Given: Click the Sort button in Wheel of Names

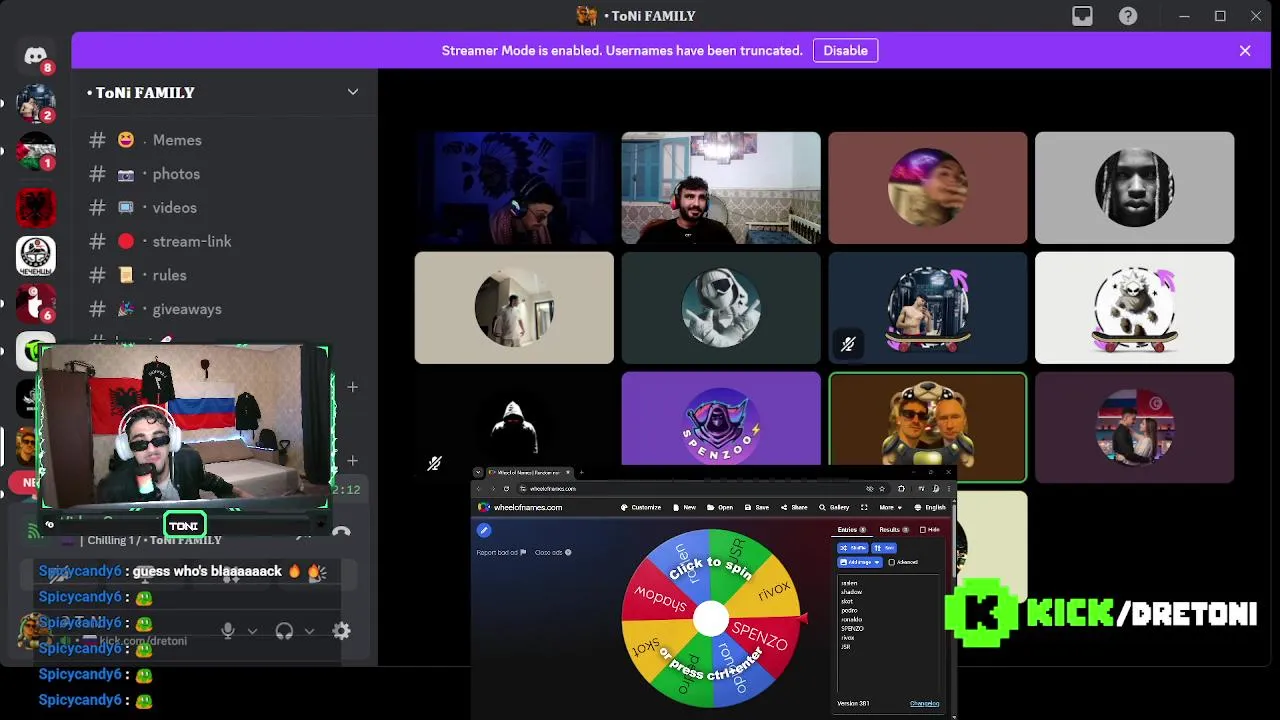Looking at the screenshot, I should [884, 548].
